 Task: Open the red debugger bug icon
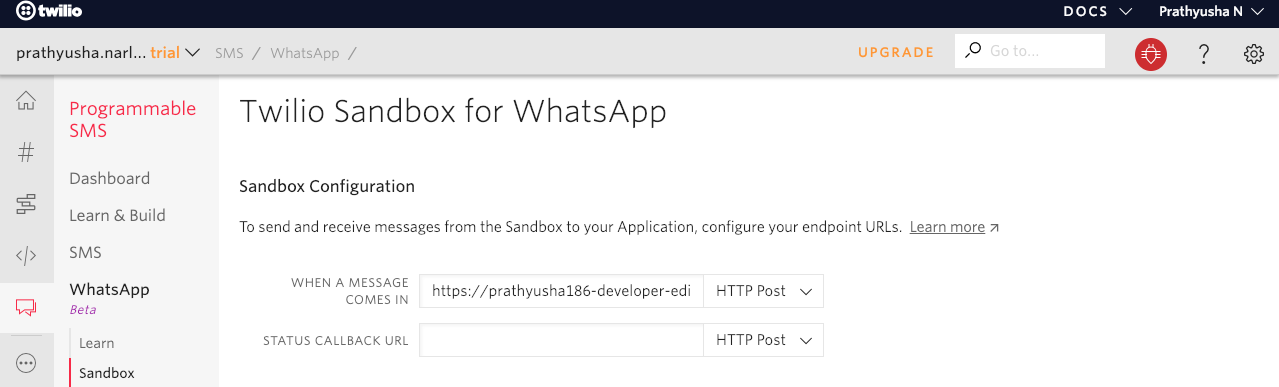[1151, 54]
